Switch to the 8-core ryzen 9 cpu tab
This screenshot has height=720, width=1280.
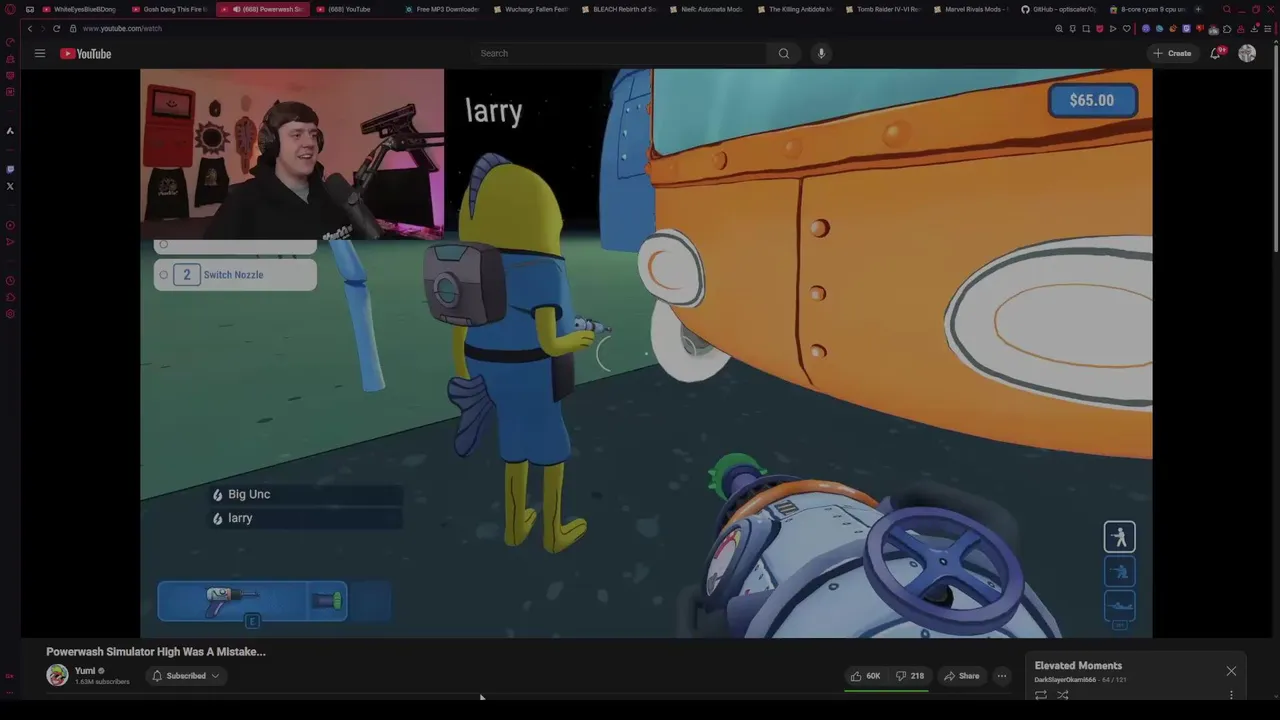(x=1146, y=9)
